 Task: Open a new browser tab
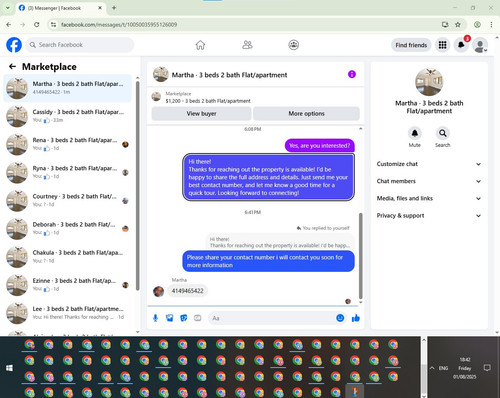click(x=114, y=8)
